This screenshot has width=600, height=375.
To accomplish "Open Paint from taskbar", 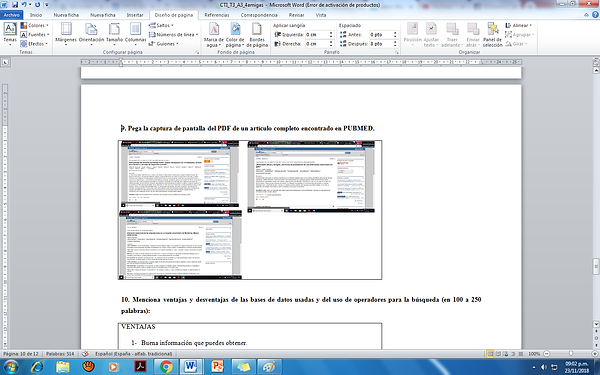I will 269,367.
